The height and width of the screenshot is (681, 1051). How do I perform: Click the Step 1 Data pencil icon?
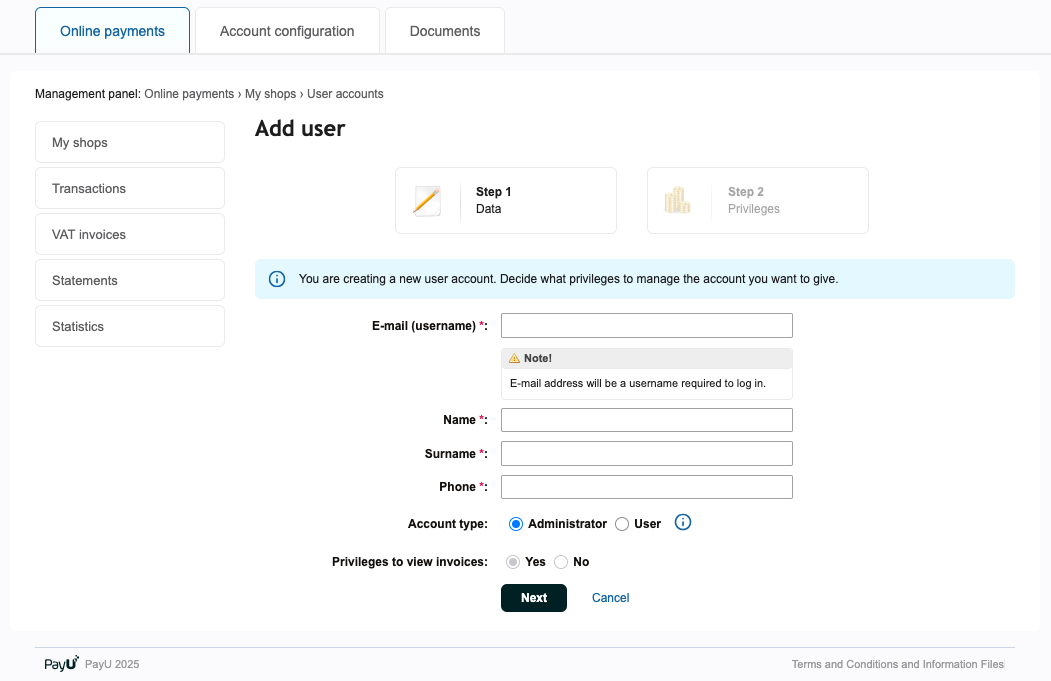point(426,199)
